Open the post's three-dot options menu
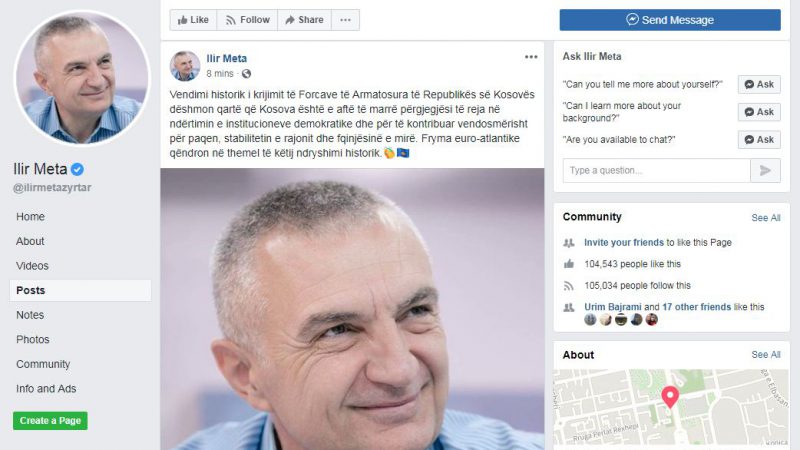The width and height of the screenshot is (800, 450). 531,57
